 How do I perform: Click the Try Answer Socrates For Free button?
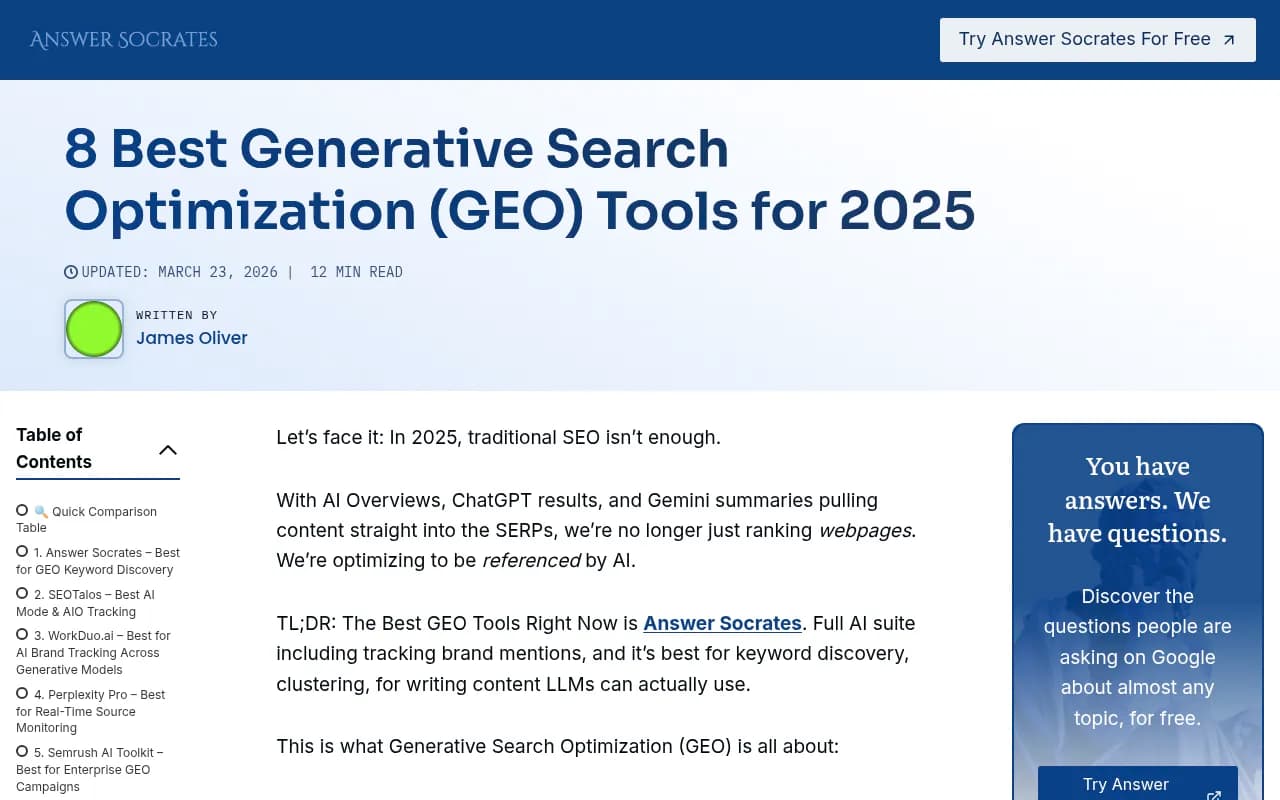[1097, 39]
